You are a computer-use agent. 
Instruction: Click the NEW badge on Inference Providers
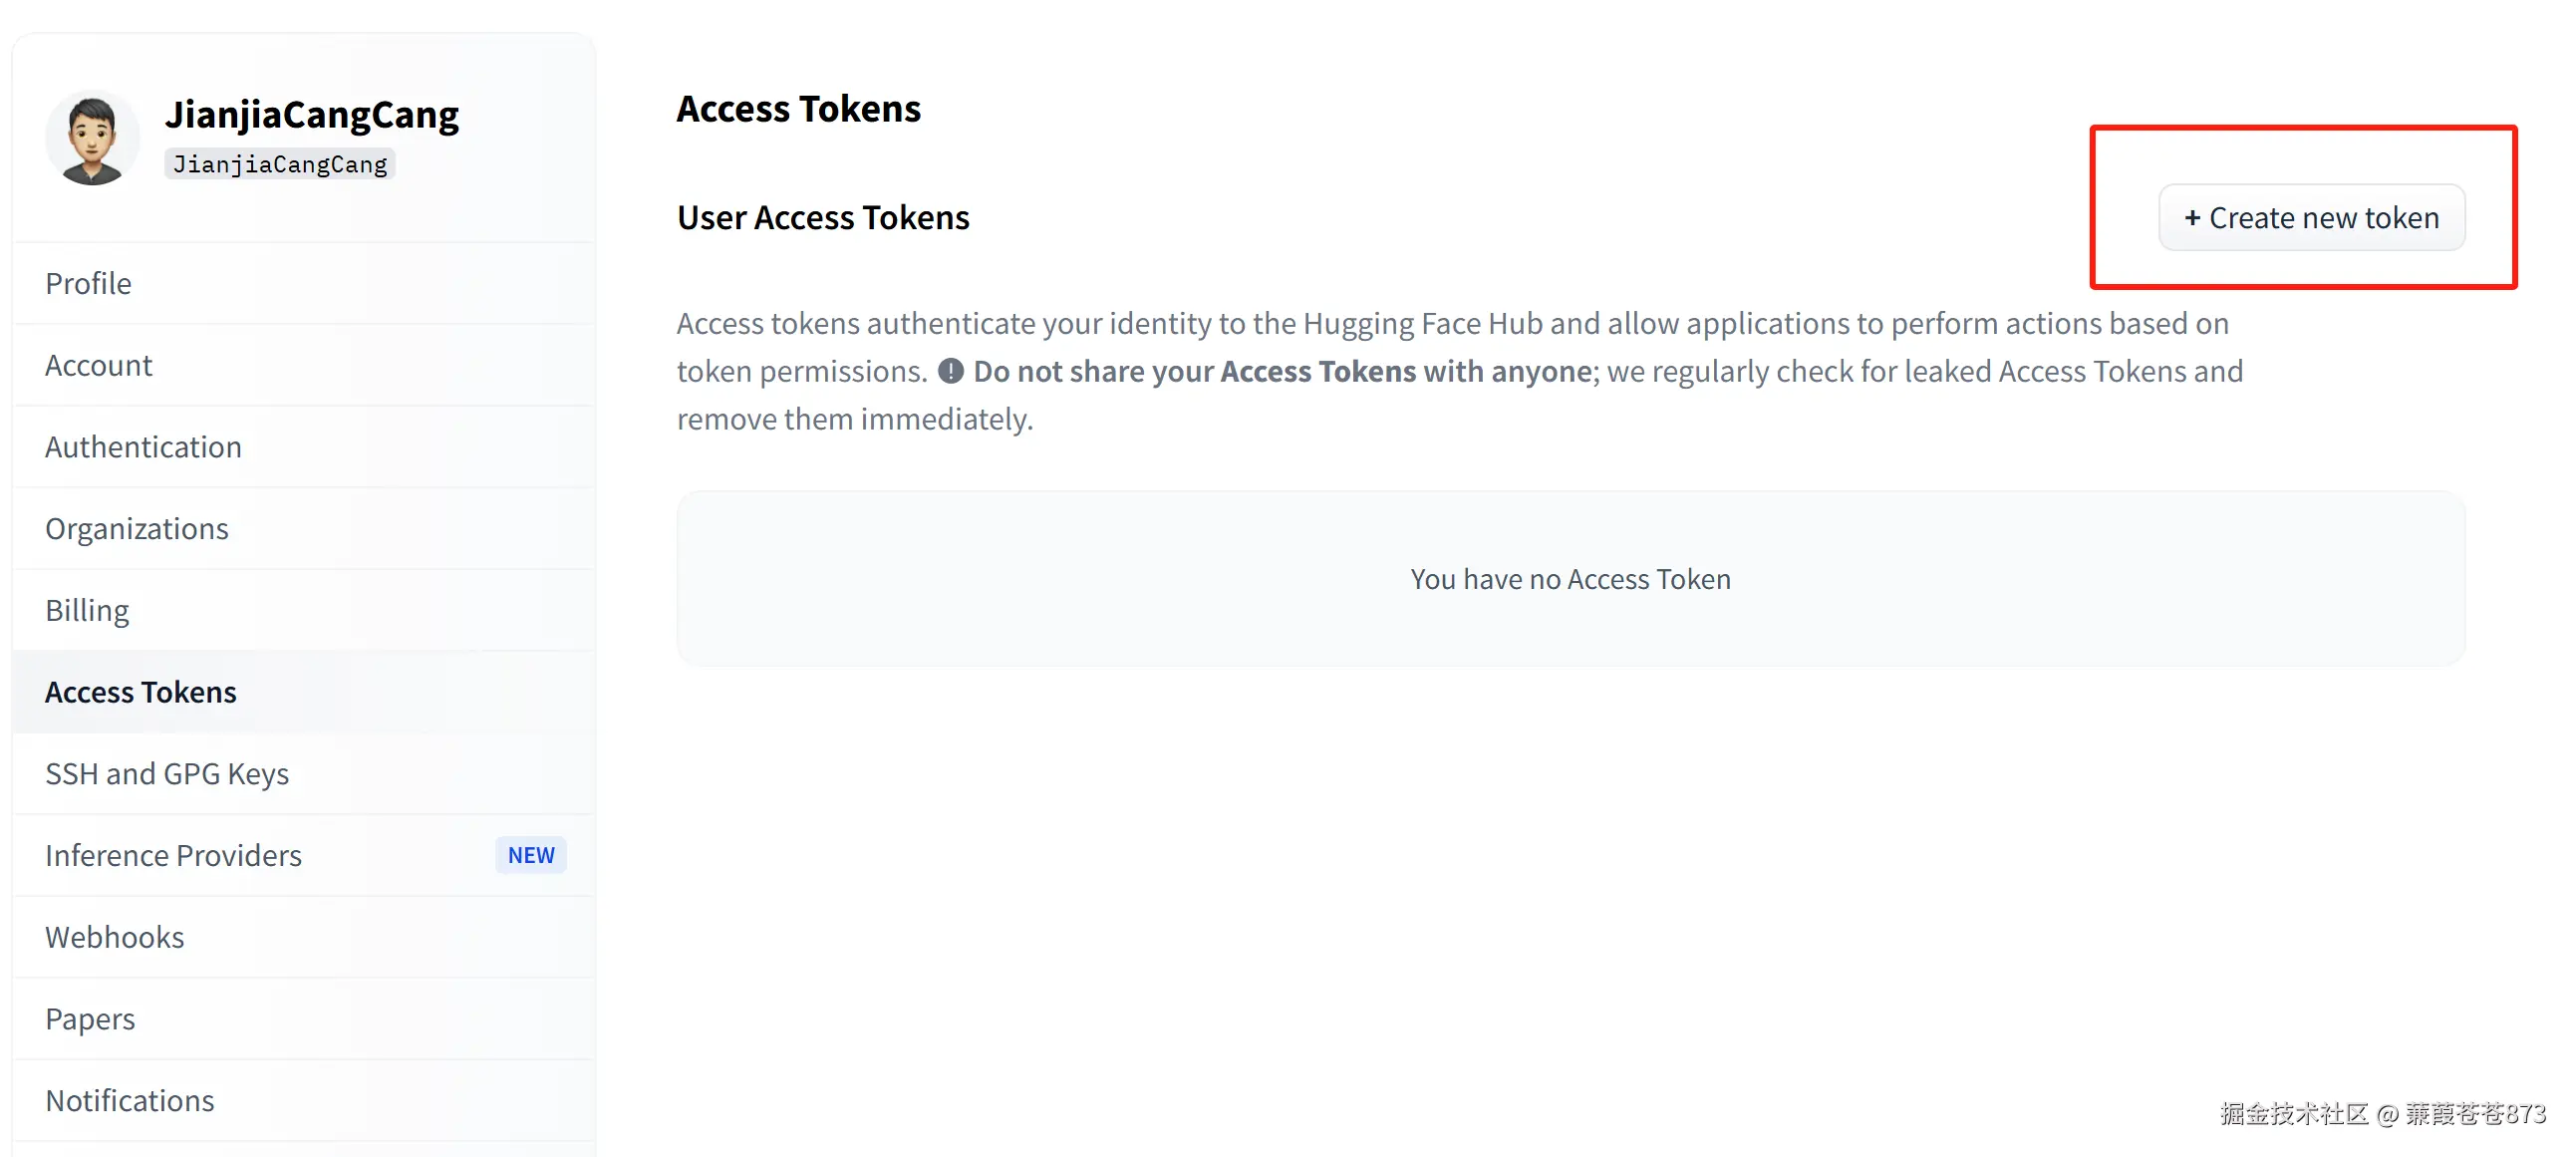pos(530,856)
